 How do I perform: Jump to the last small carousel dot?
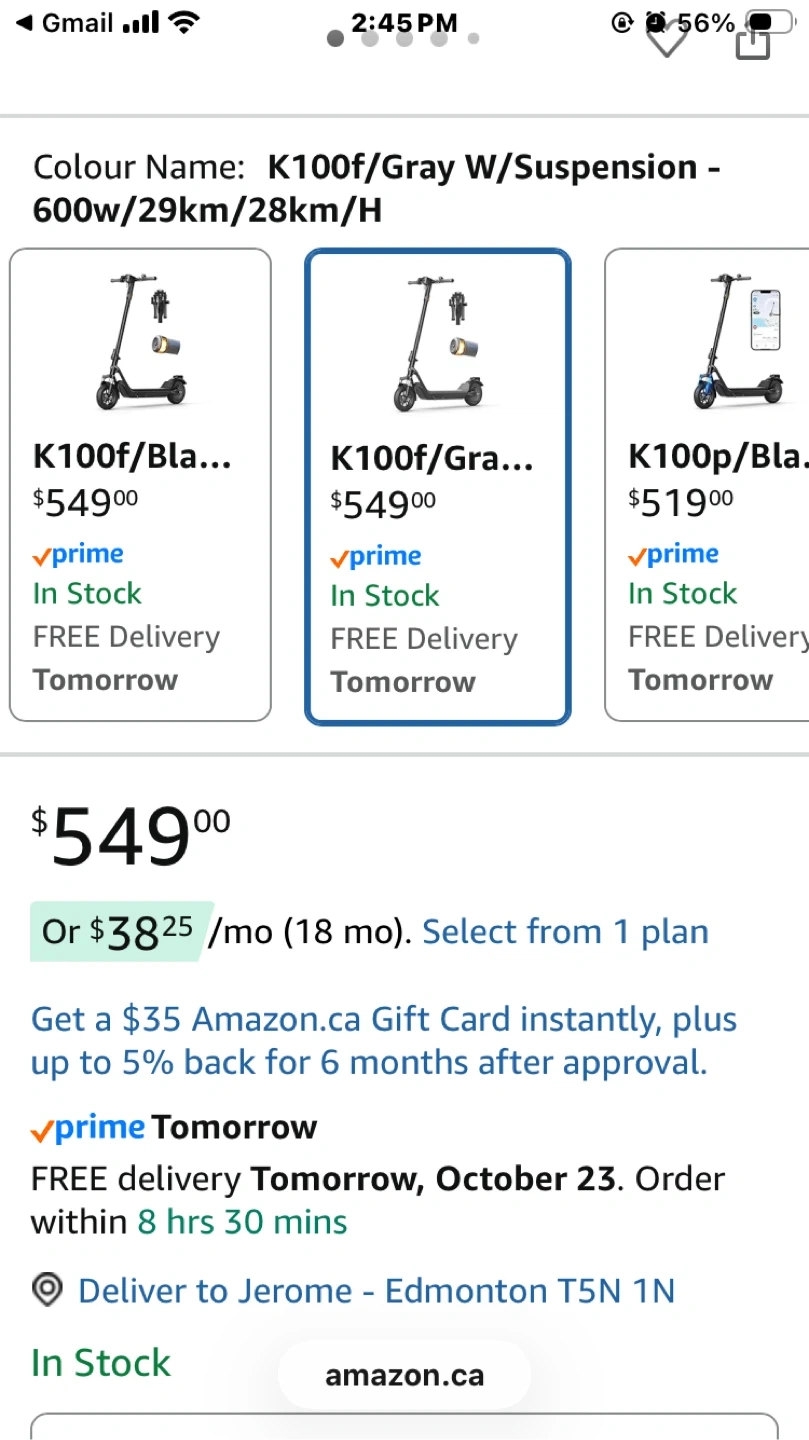click(x=473, y=39)
